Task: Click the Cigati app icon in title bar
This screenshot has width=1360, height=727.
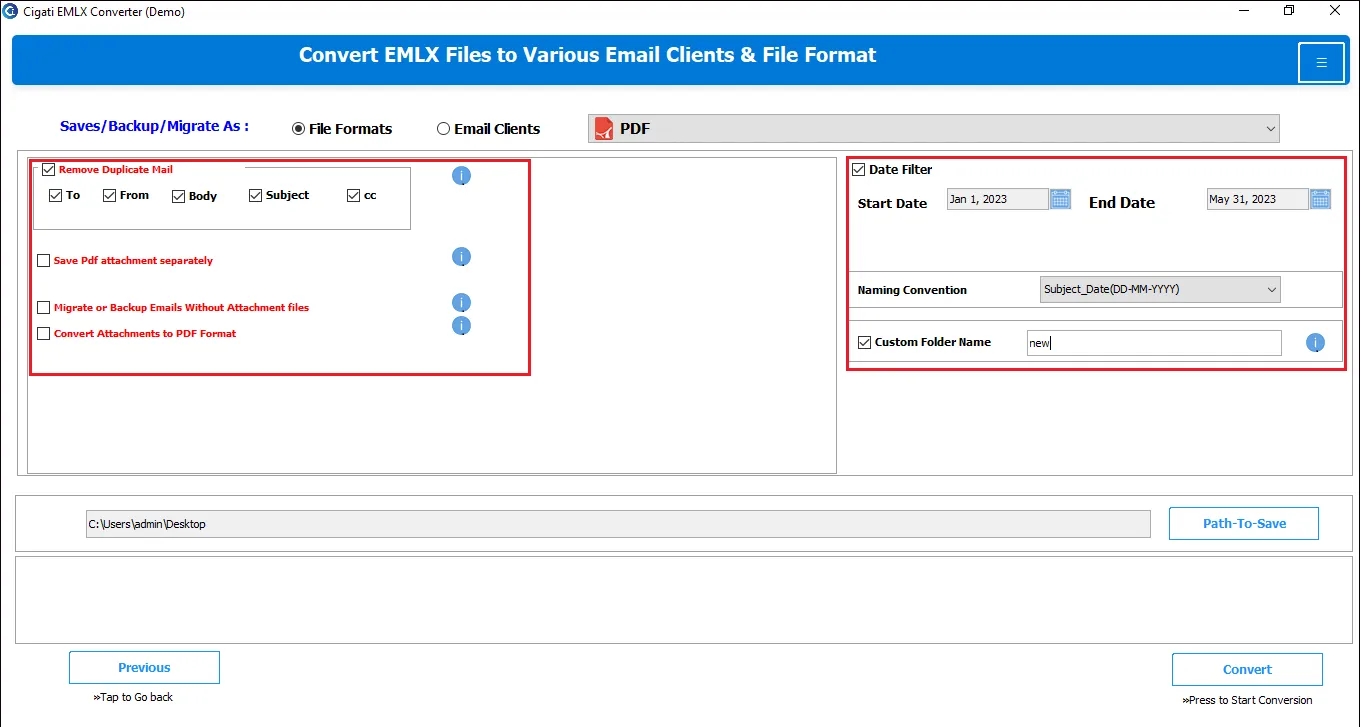Action: 10,12
